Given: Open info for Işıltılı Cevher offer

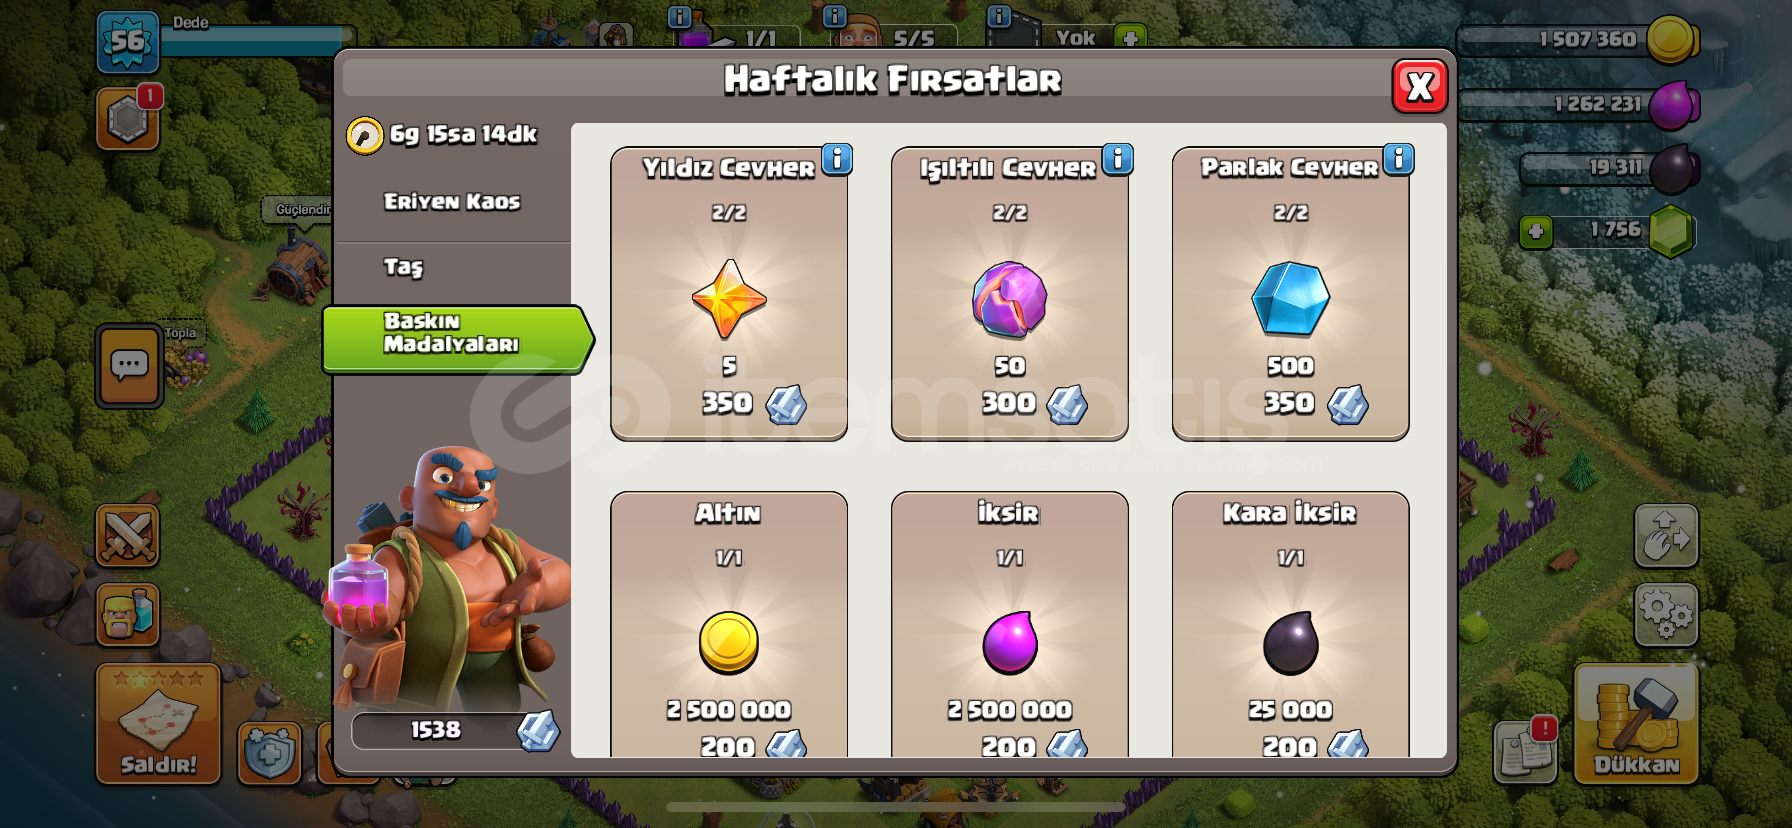Looking at the screenshot, I should click(1118, 159).
